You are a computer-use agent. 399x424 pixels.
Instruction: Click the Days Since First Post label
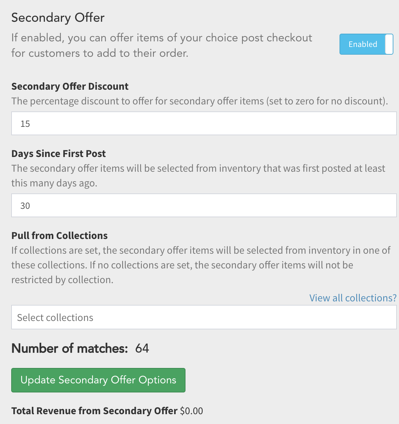coord(59,154)
